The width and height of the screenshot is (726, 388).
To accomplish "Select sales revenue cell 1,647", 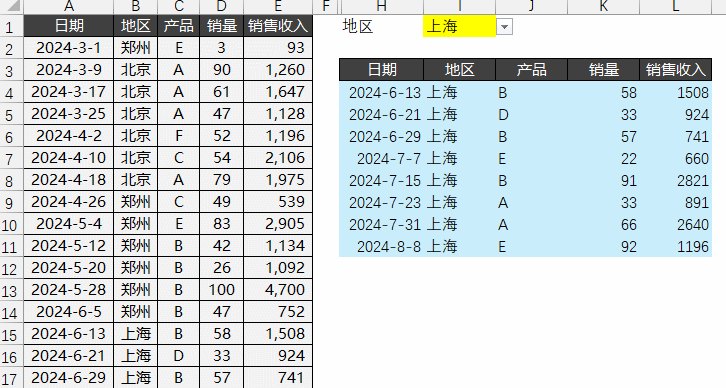I will click(x=278, y=92).
